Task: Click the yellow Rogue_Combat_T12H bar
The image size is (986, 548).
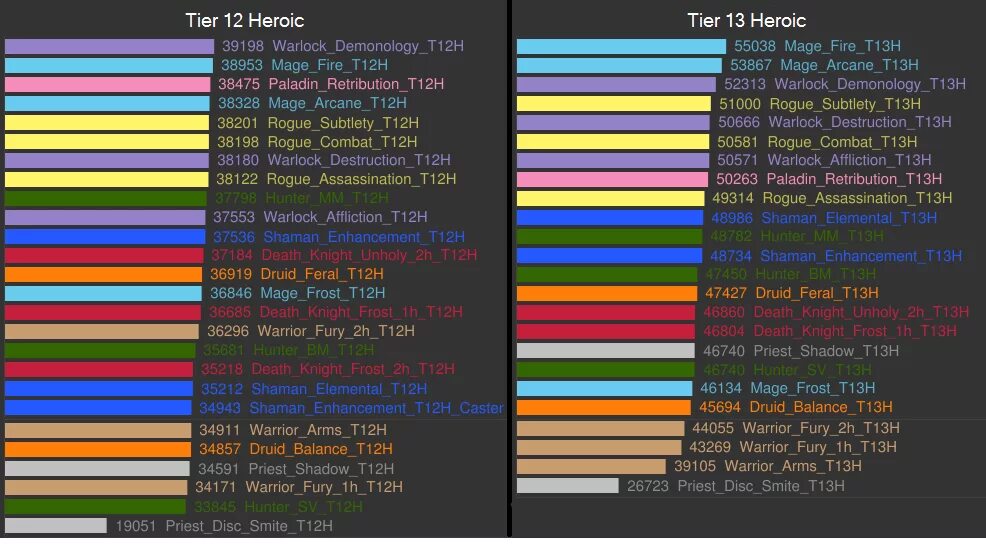Action: [x=107, y=142]
